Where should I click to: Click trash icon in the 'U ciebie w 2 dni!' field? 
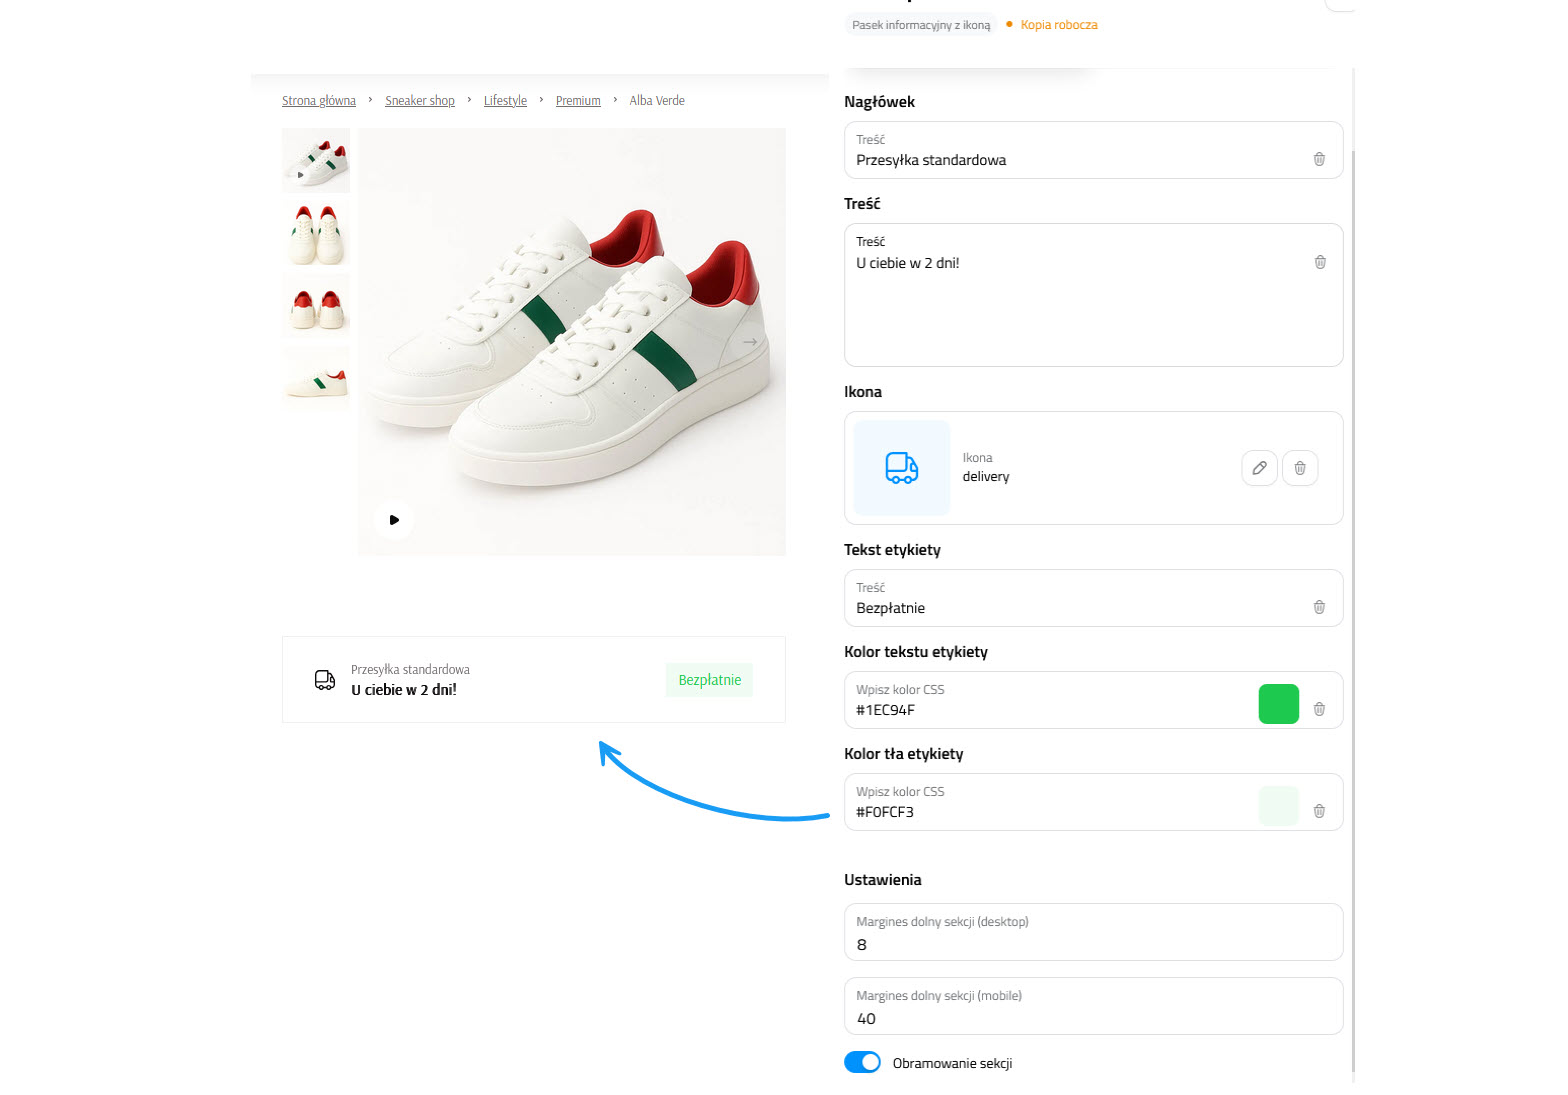pos(1320,262)
